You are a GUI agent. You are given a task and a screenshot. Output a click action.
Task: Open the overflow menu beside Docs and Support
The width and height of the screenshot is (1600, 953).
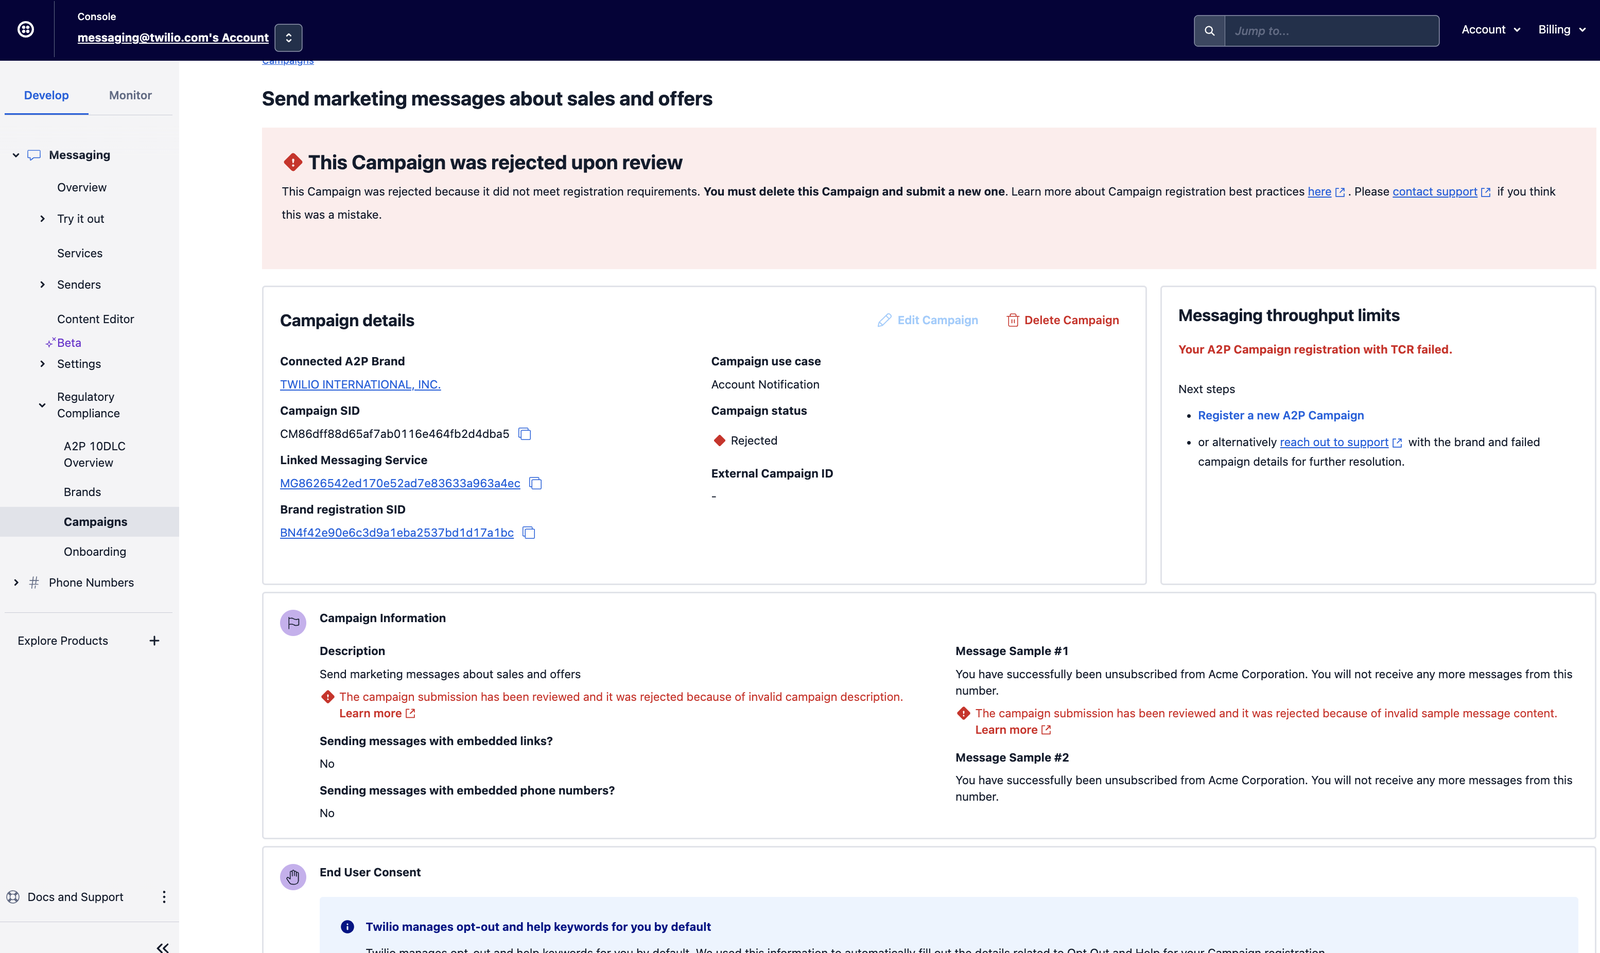[x=164, y=897]
